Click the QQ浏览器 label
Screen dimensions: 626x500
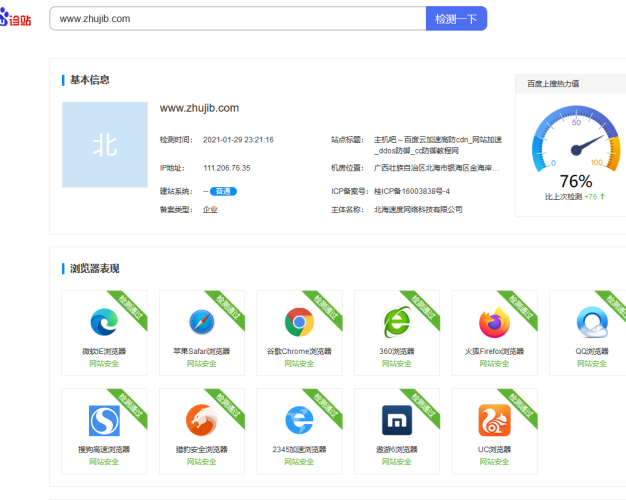point(592,351)
